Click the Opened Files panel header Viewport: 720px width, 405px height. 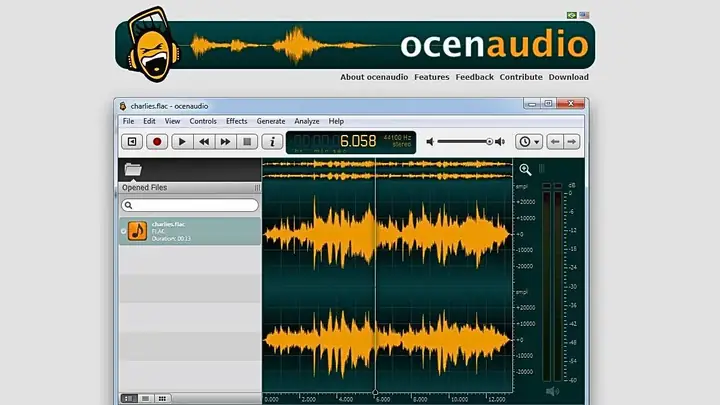(190, 188)
